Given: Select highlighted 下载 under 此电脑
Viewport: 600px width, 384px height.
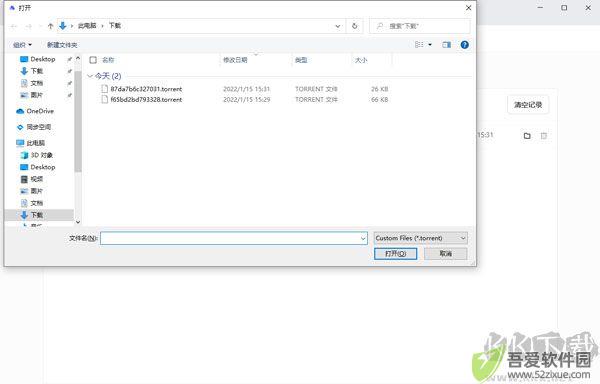Looking at the screenshot, I should pos(39,215).
